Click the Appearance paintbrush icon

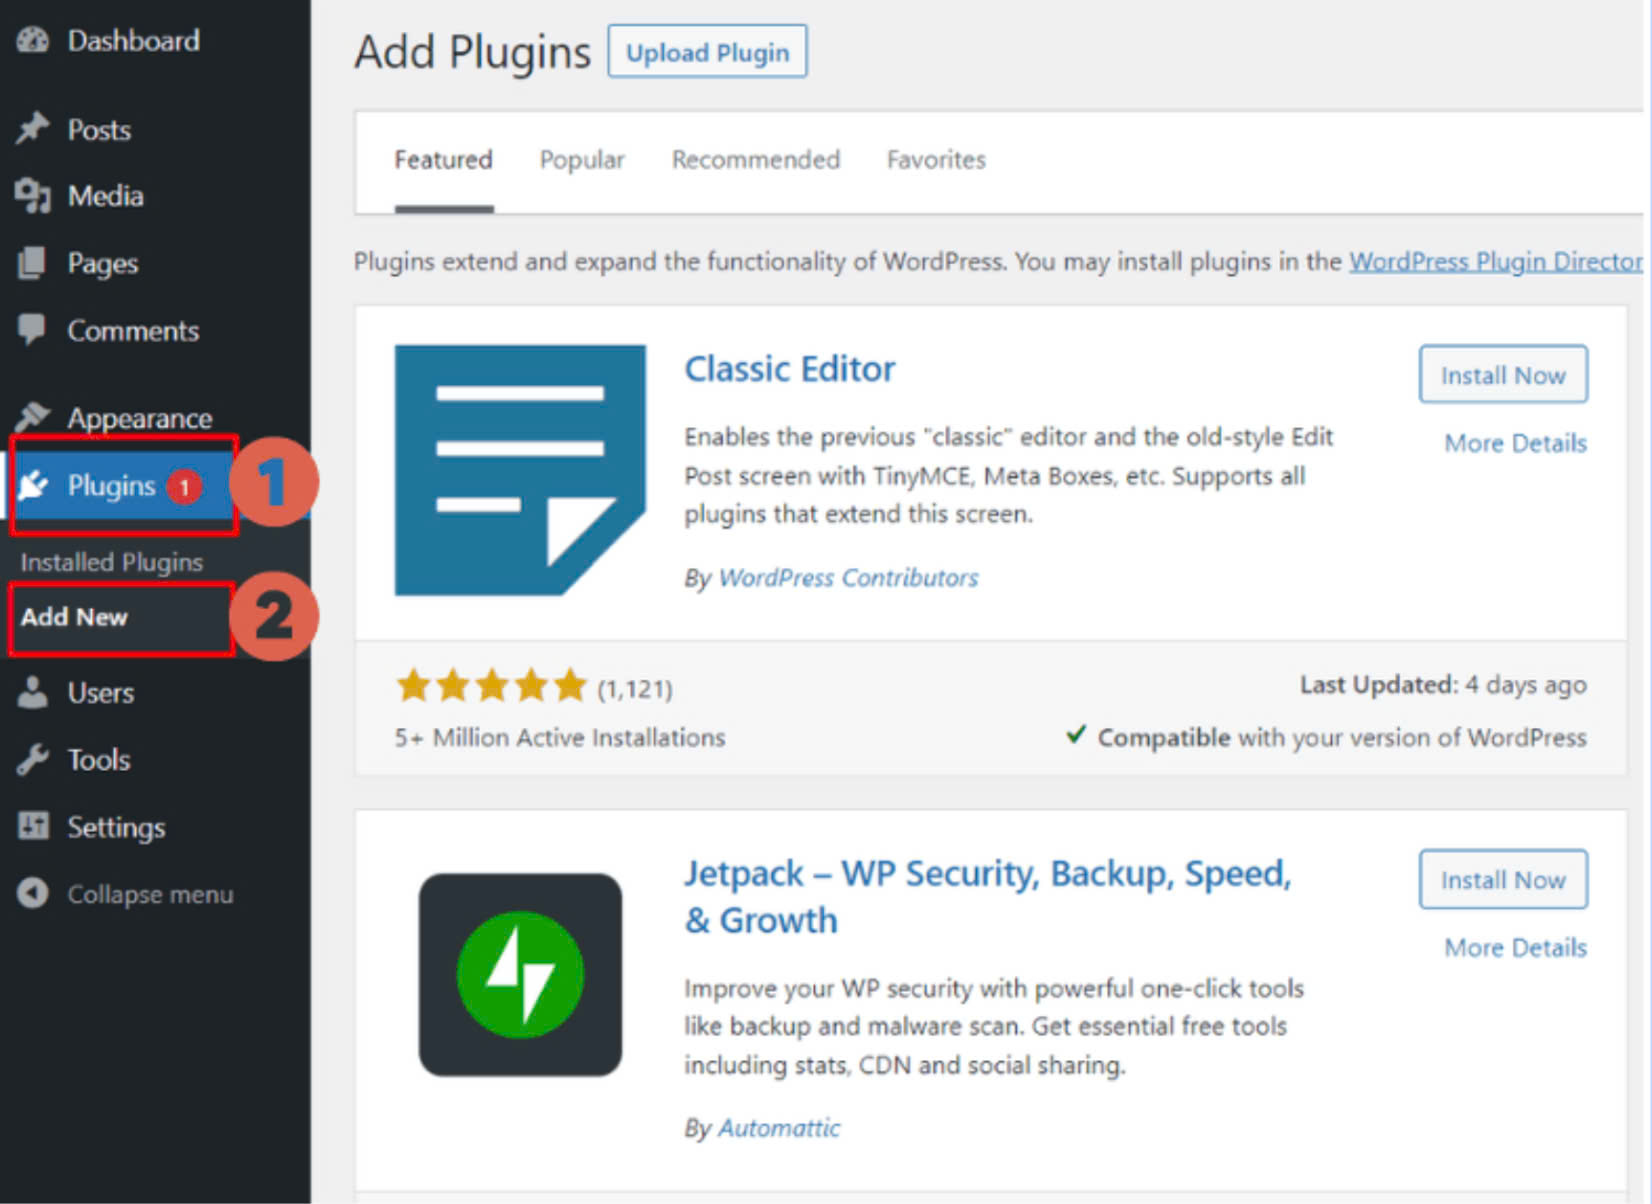click(33, 416)
